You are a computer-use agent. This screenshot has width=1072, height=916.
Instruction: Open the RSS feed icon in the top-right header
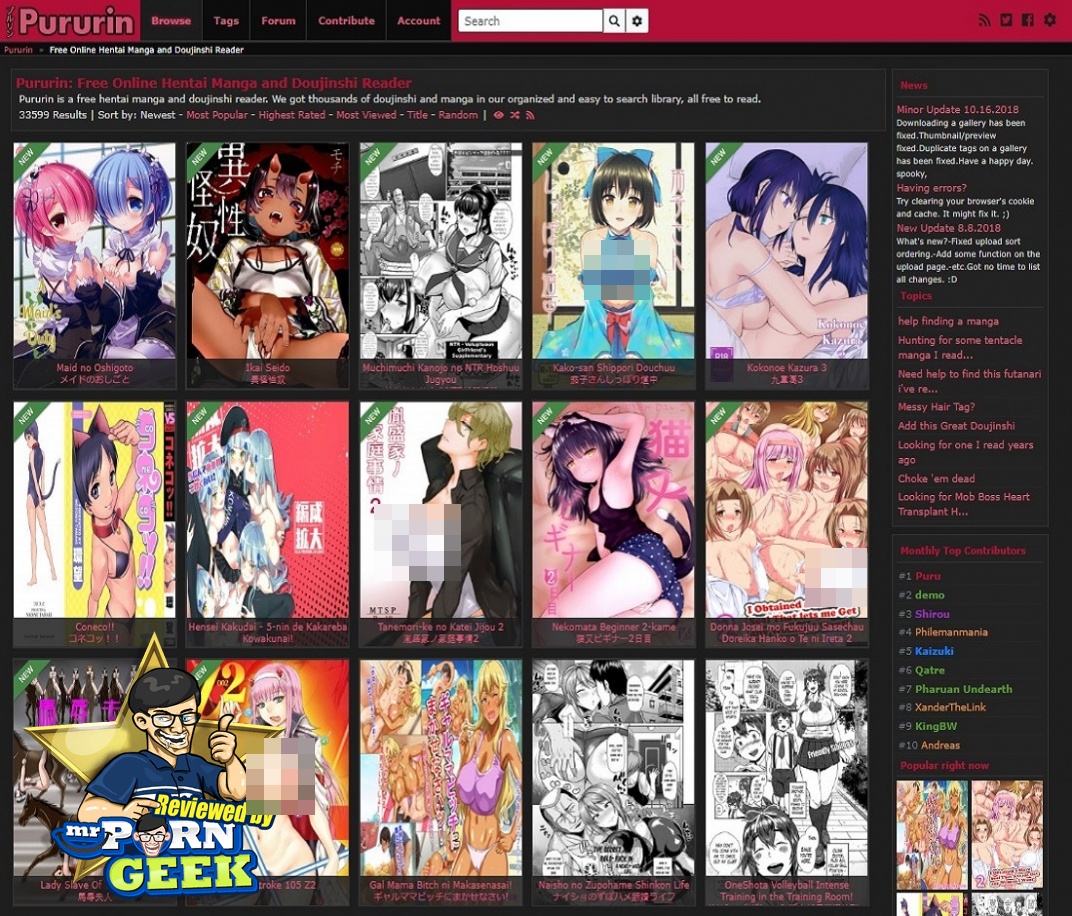click(x=984, y=20)
